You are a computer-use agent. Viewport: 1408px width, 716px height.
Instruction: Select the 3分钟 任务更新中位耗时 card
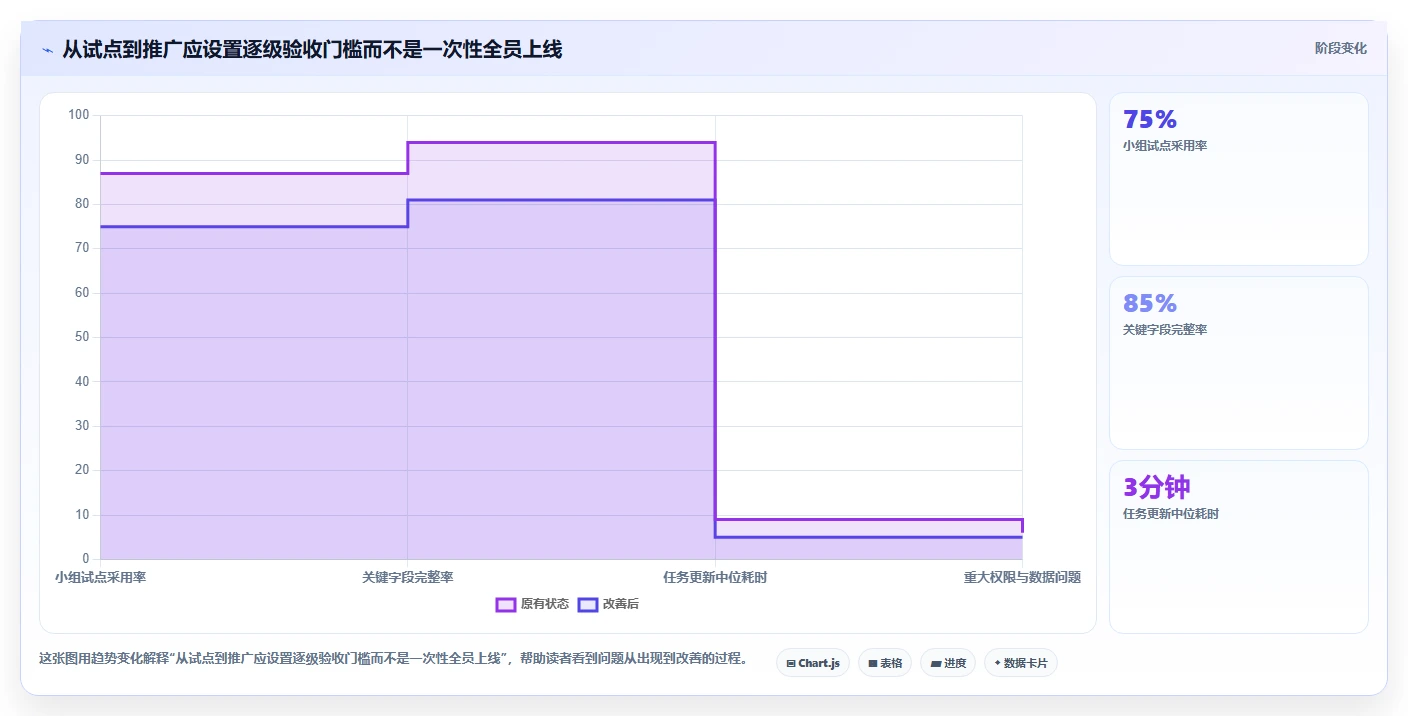(x=1238, y=547)
